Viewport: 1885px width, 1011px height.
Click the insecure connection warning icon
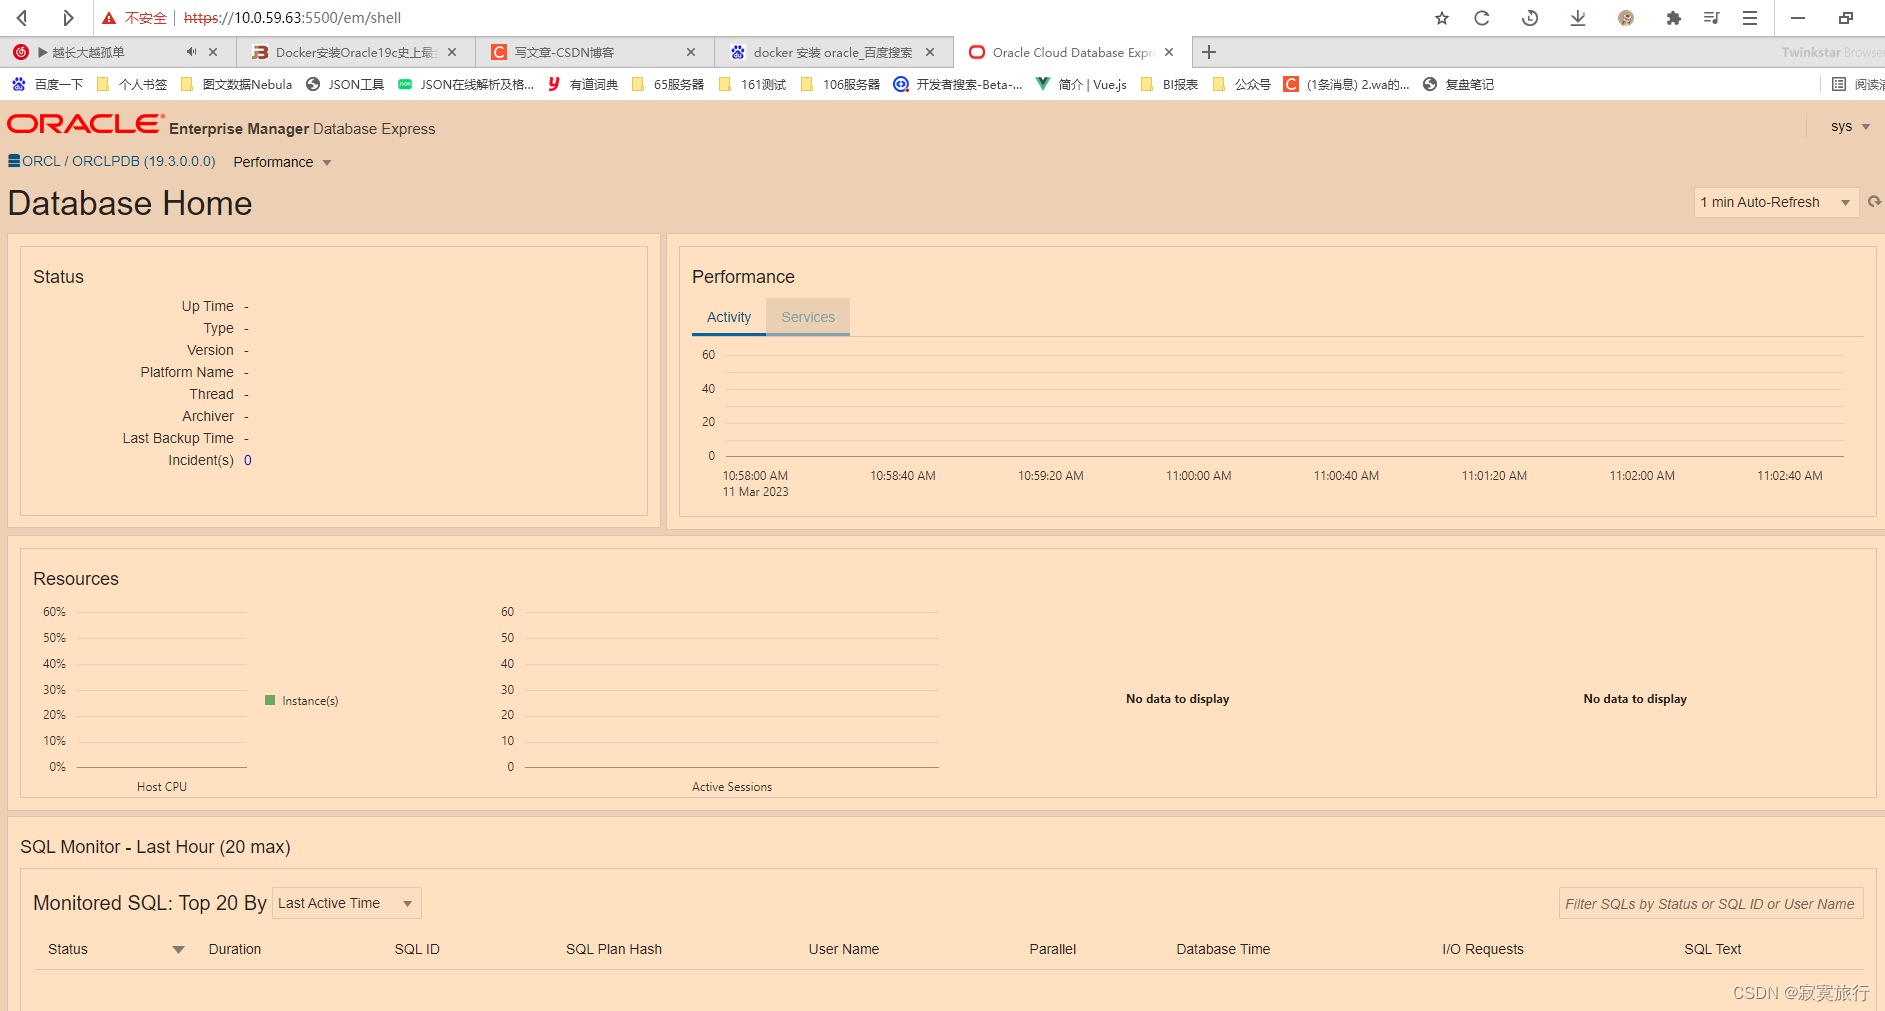pyautogui.click(x=109, y=18)
